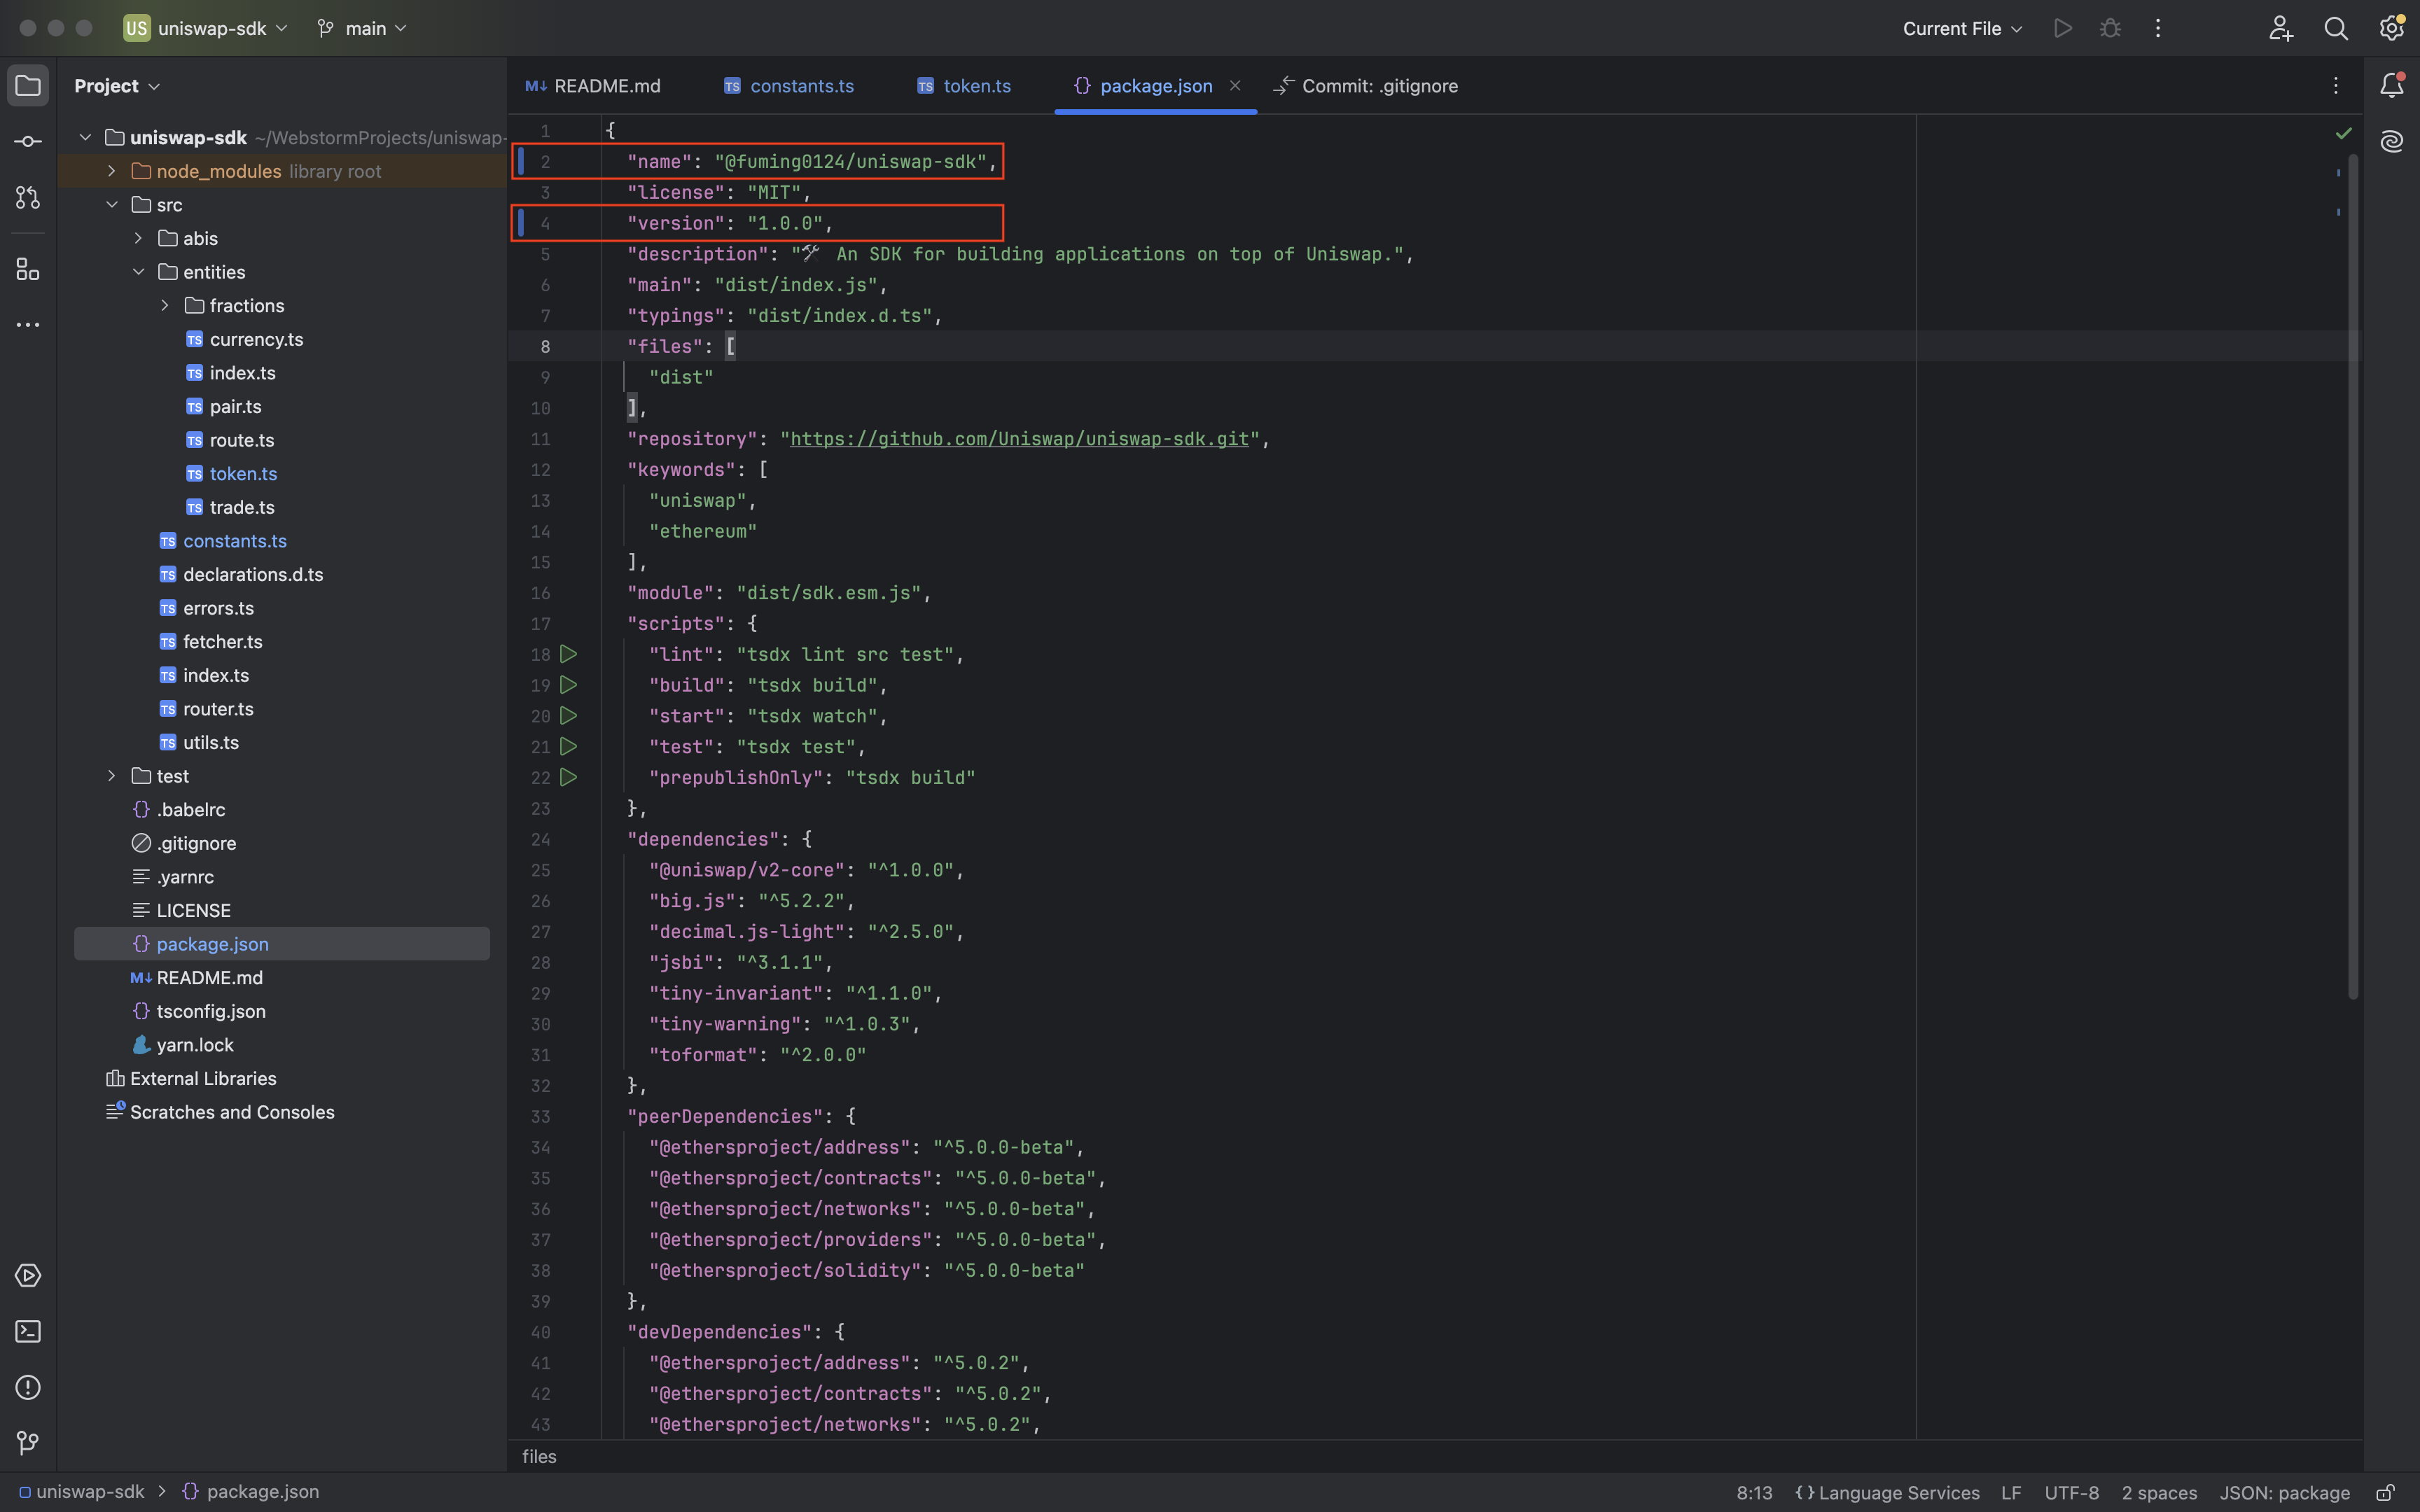Screen dimensions: 2420x1512
Task: Open Search Everywhere magnifier
Action: [x=2336, y=28]
